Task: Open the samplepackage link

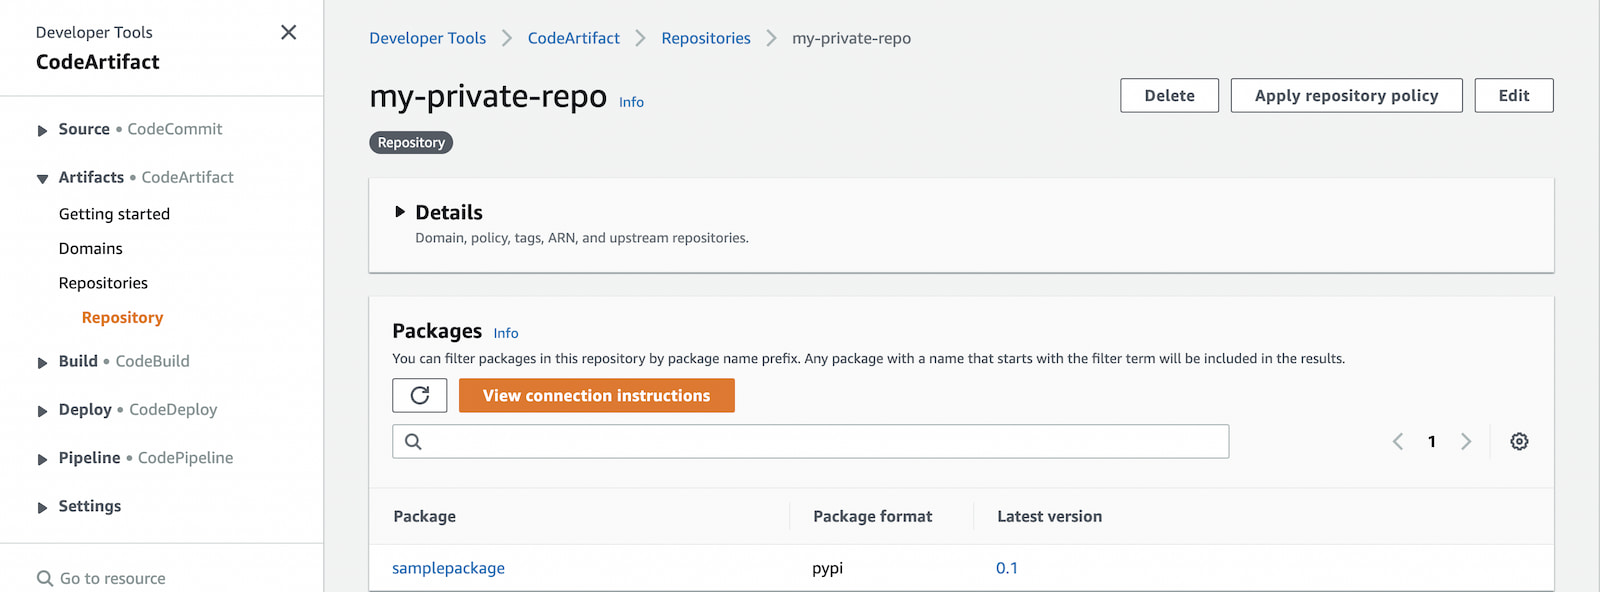Action: [448, 568]
